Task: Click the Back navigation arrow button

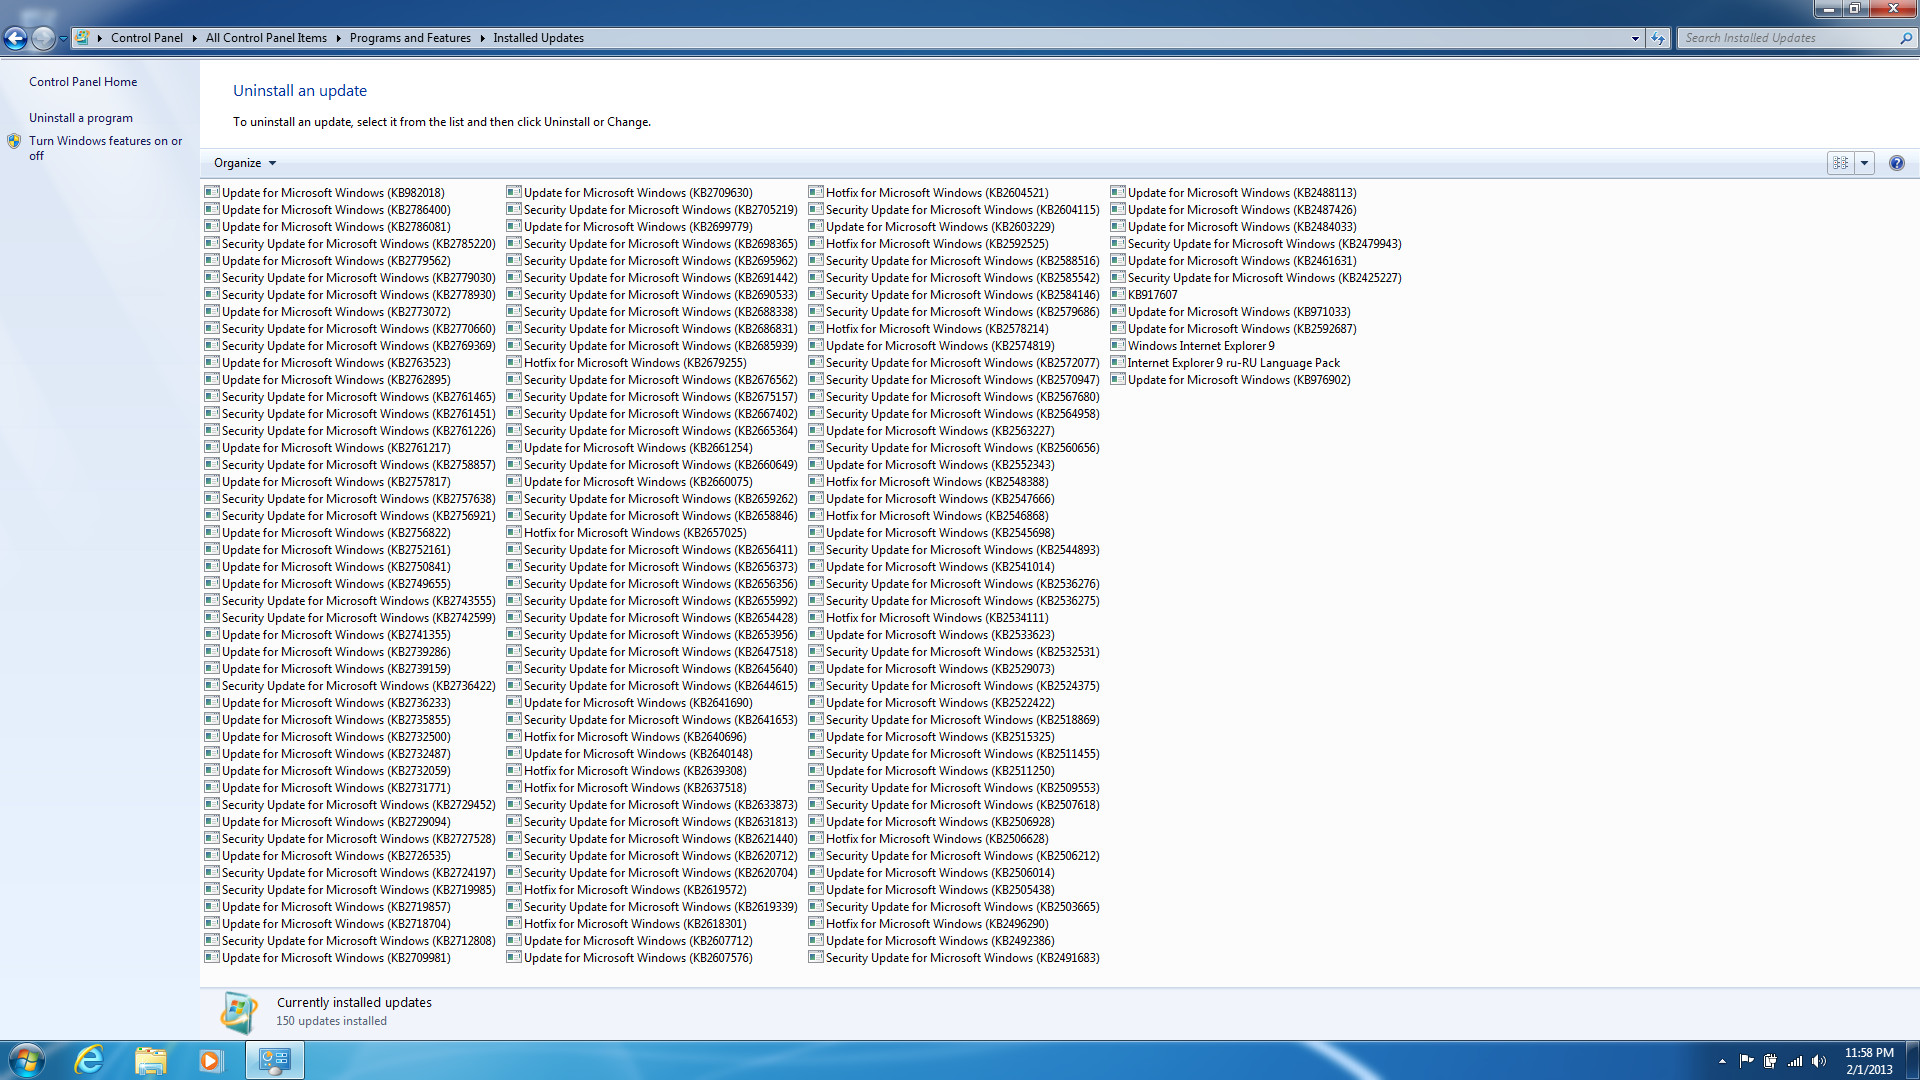Action: (15, 38)
